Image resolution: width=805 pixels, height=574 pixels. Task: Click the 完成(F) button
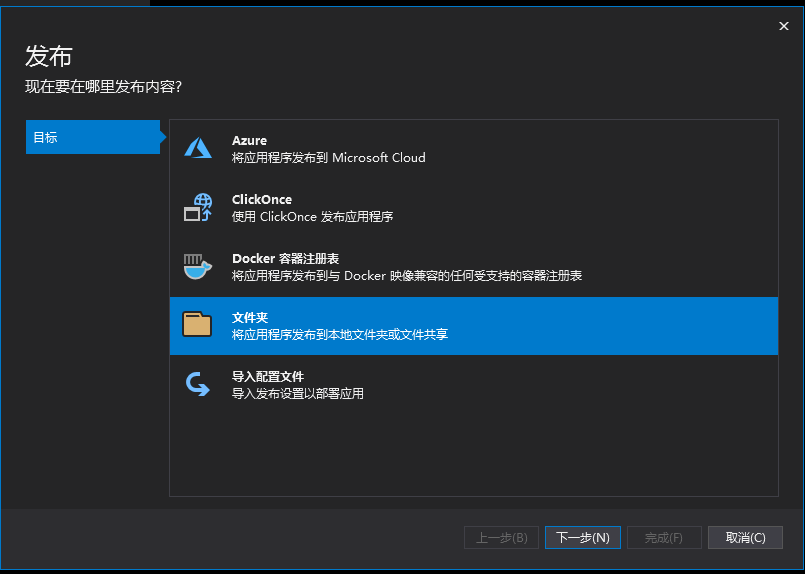664,538
